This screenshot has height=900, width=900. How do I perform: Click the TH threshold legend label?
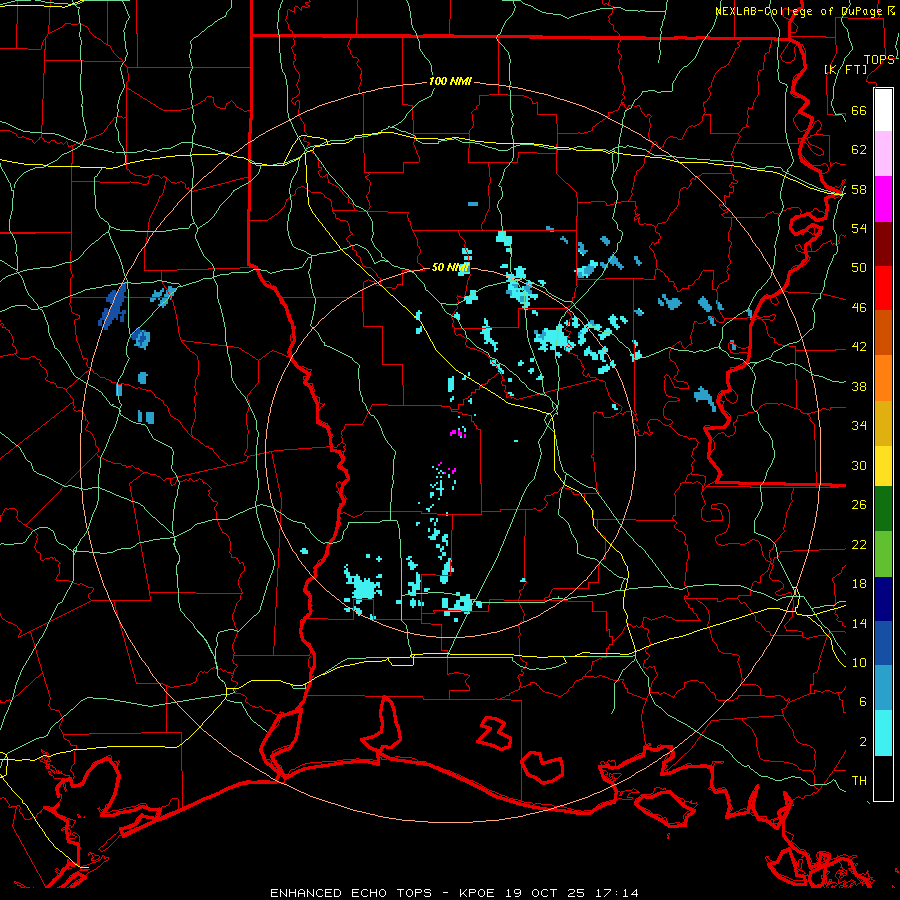pos(859,780)
